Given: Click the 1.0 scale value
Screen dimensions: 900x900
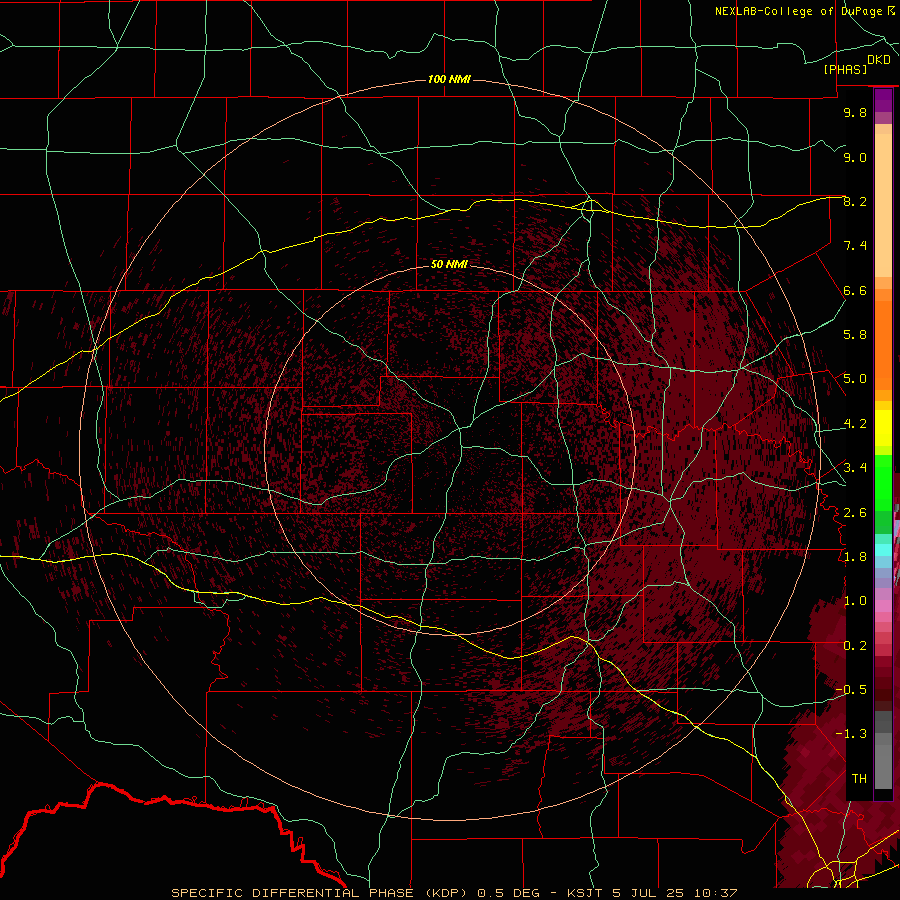Looking at the screenshot, I should 855,601.
